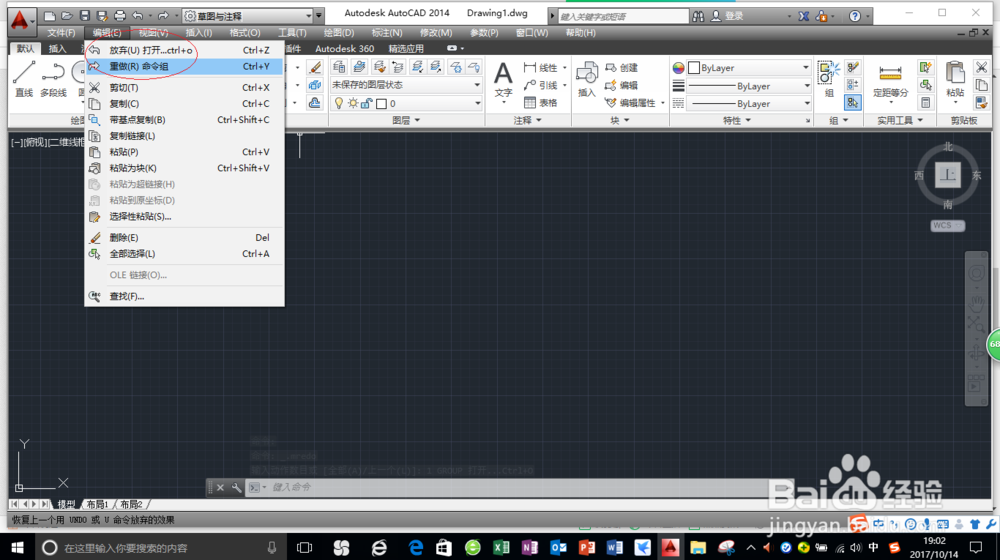1000x560 pixels.
Task: Choose 带基点复制(B) menu entry
Action: coord(184,120)
